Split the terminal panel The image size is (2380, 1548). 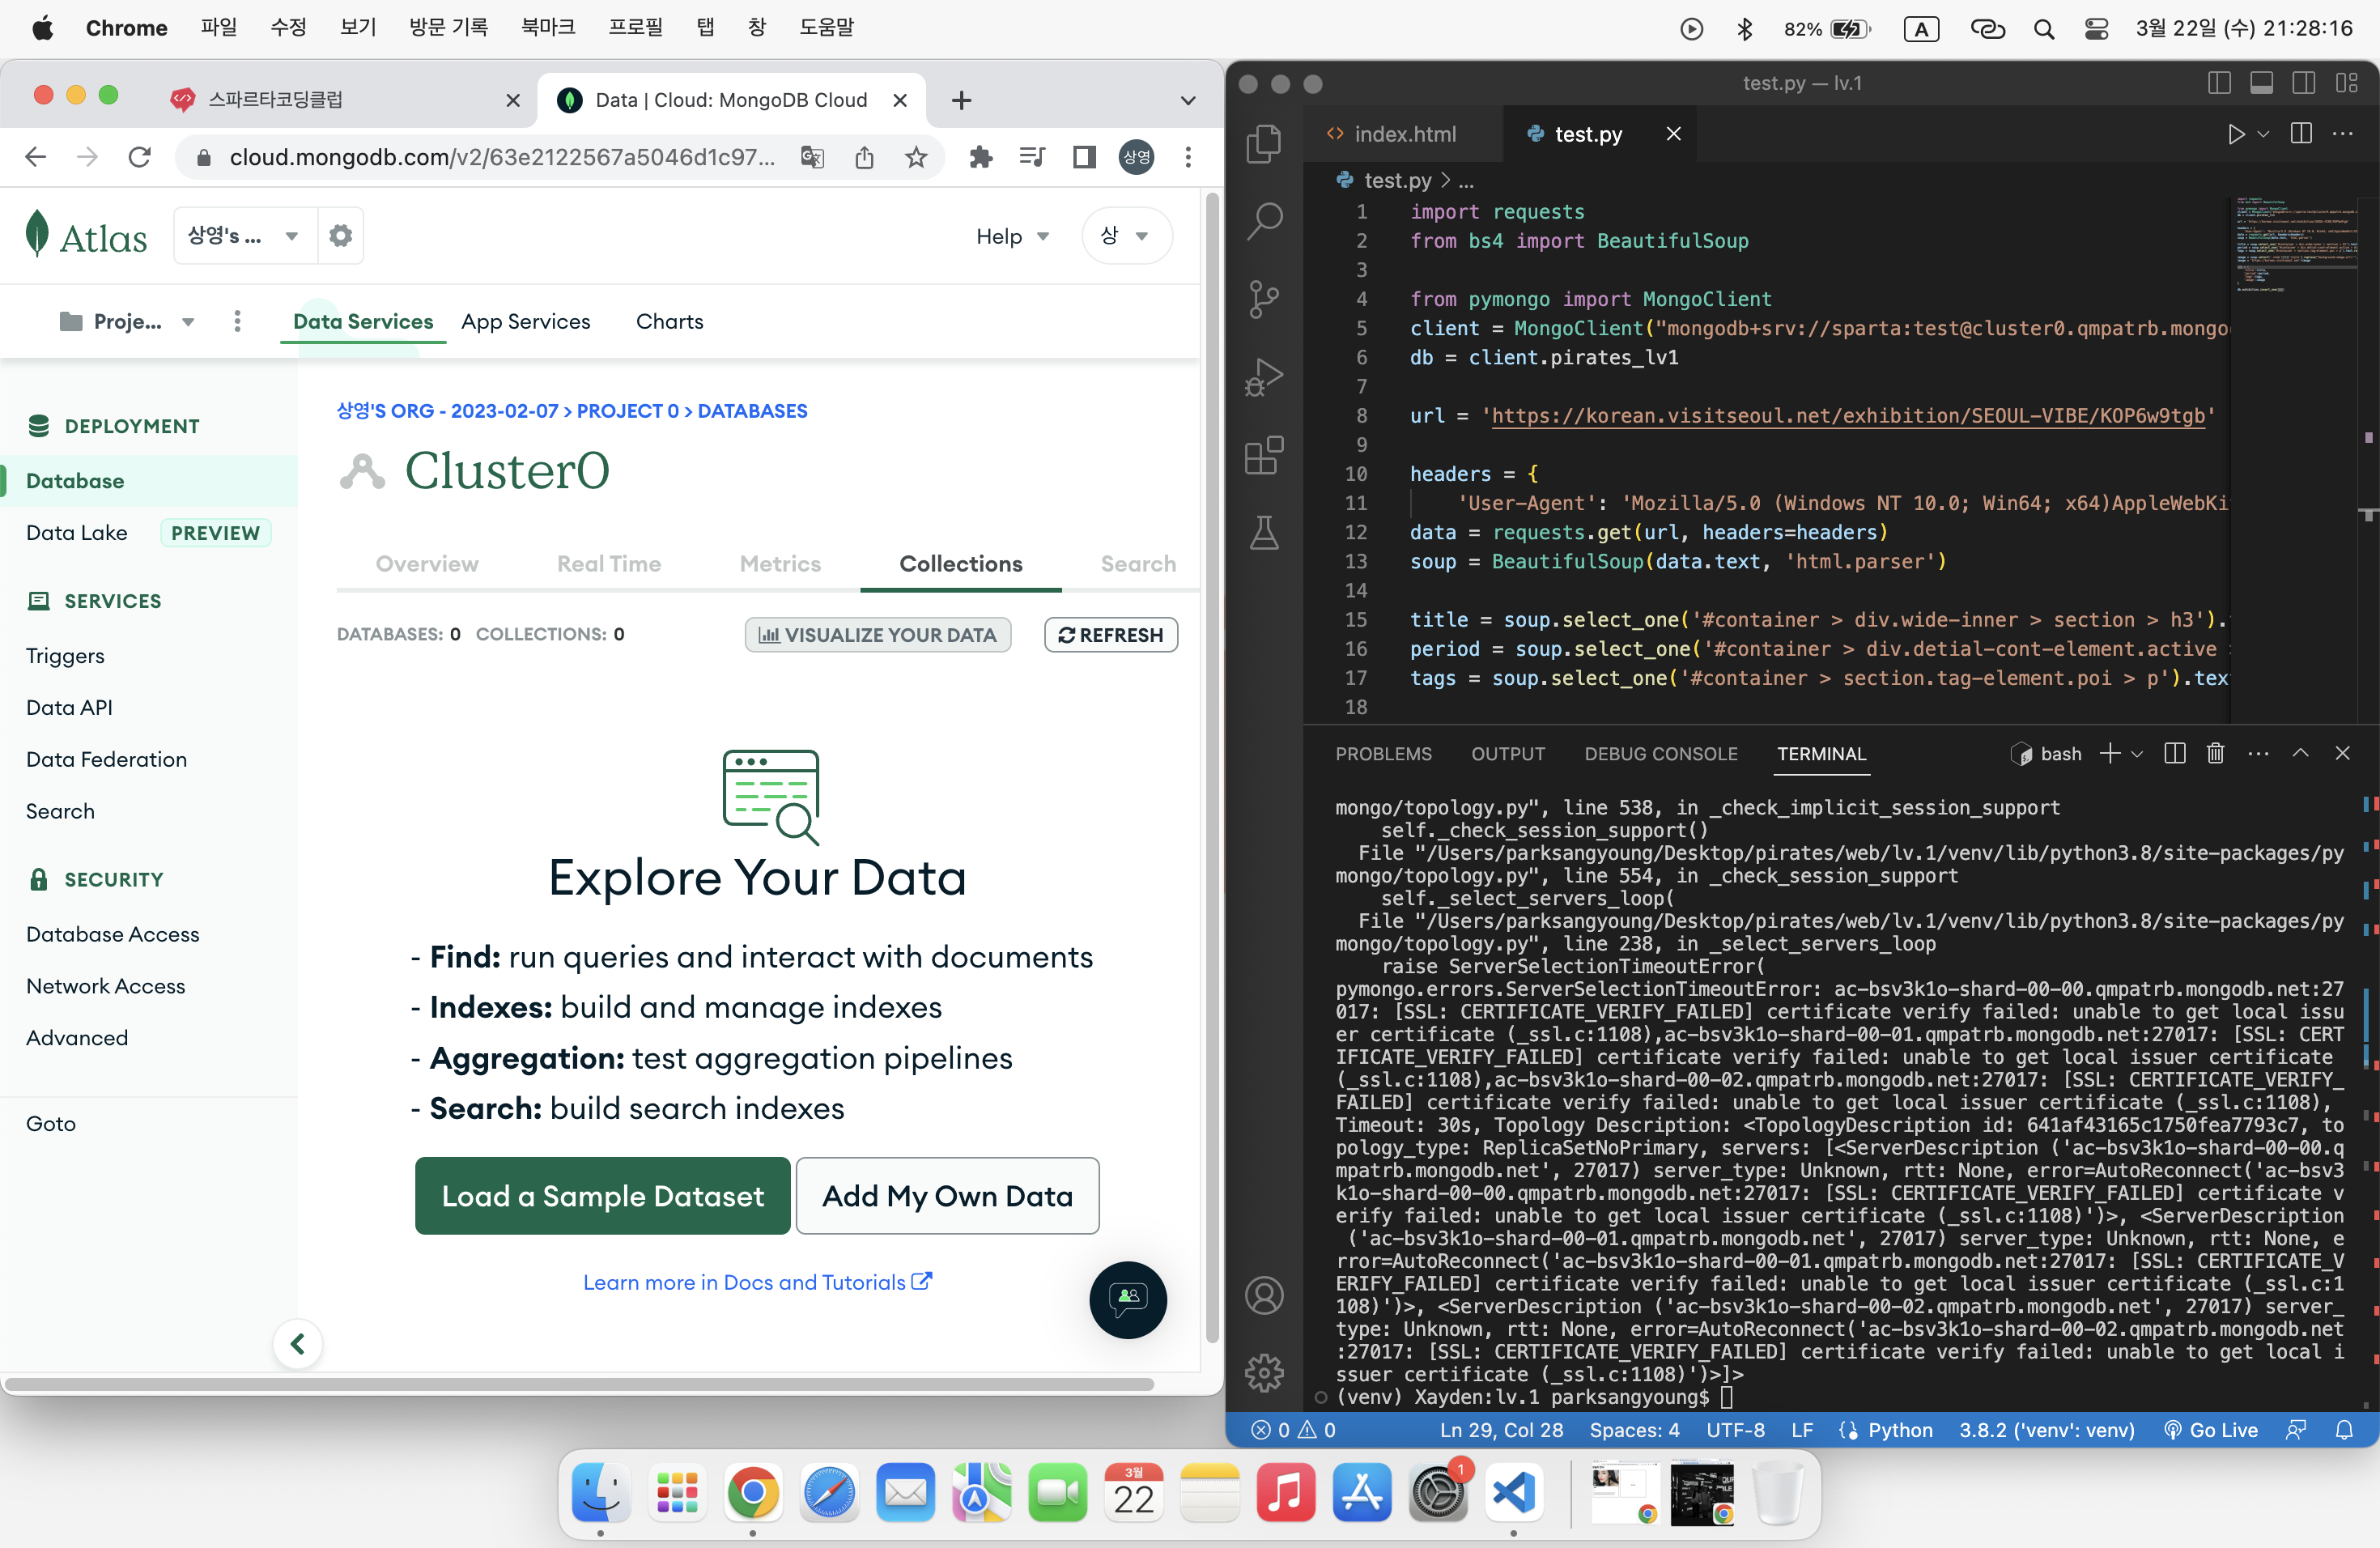[2175, 754]
